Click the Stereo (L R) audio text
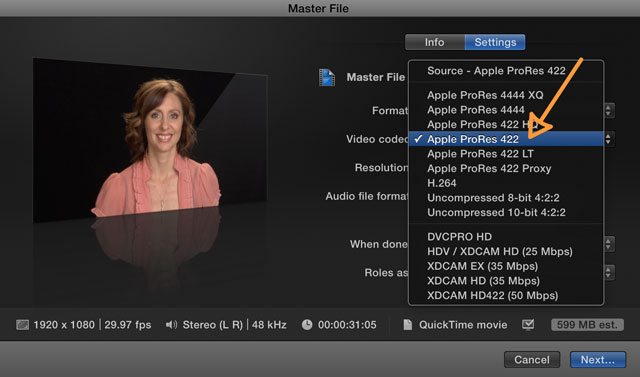 click(x=213, y=325)
